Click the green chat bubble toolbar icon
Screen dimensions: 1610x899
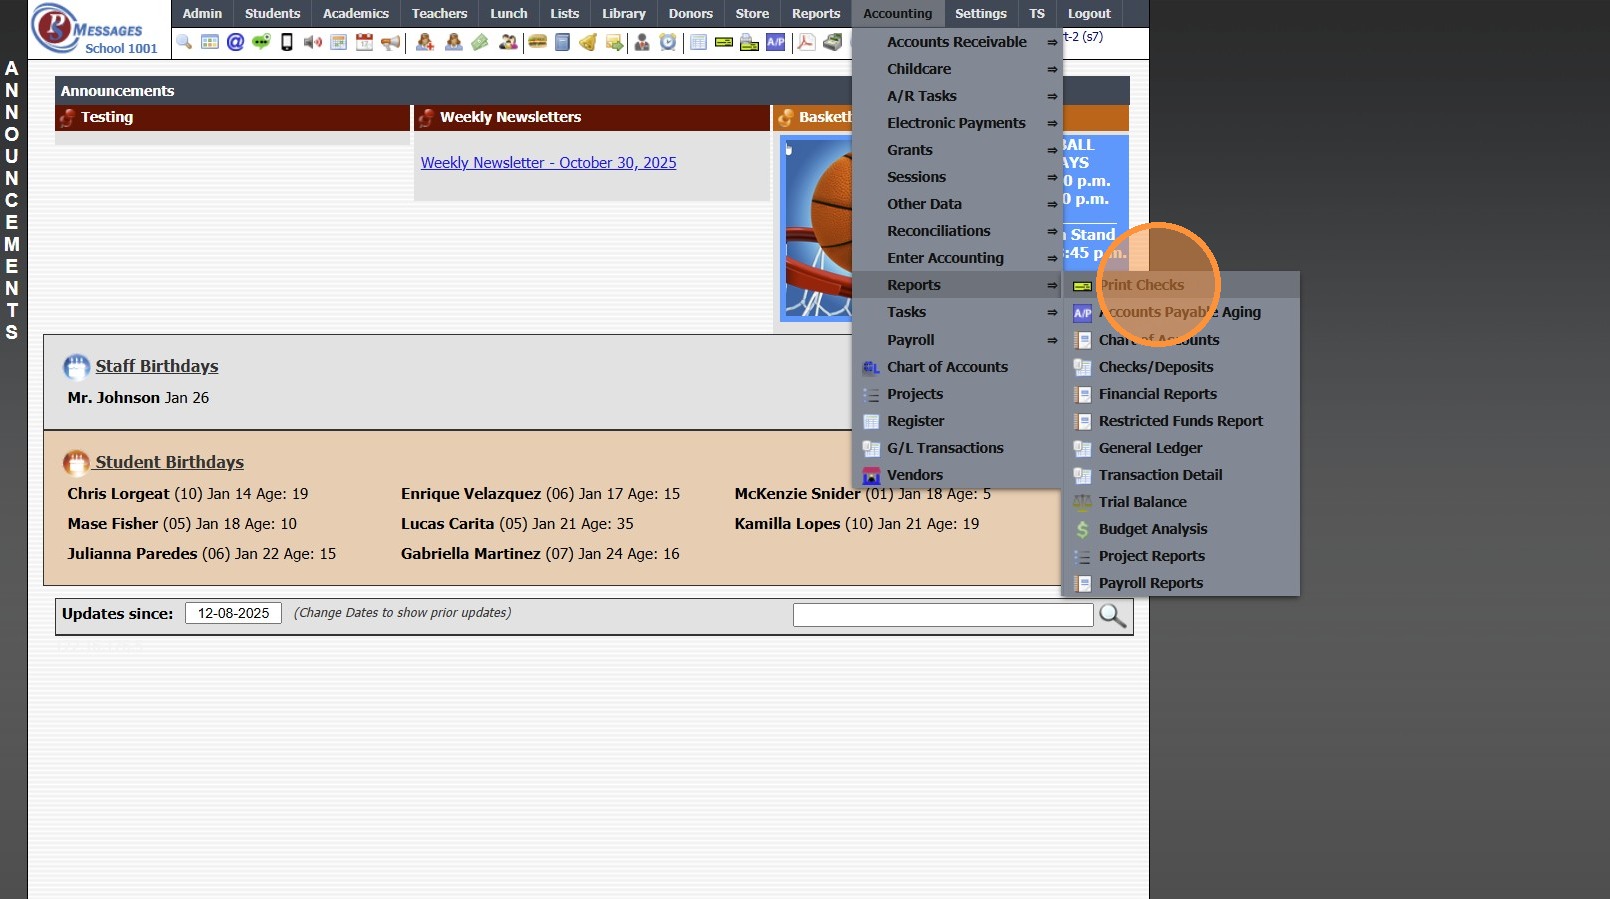point(261,42)
